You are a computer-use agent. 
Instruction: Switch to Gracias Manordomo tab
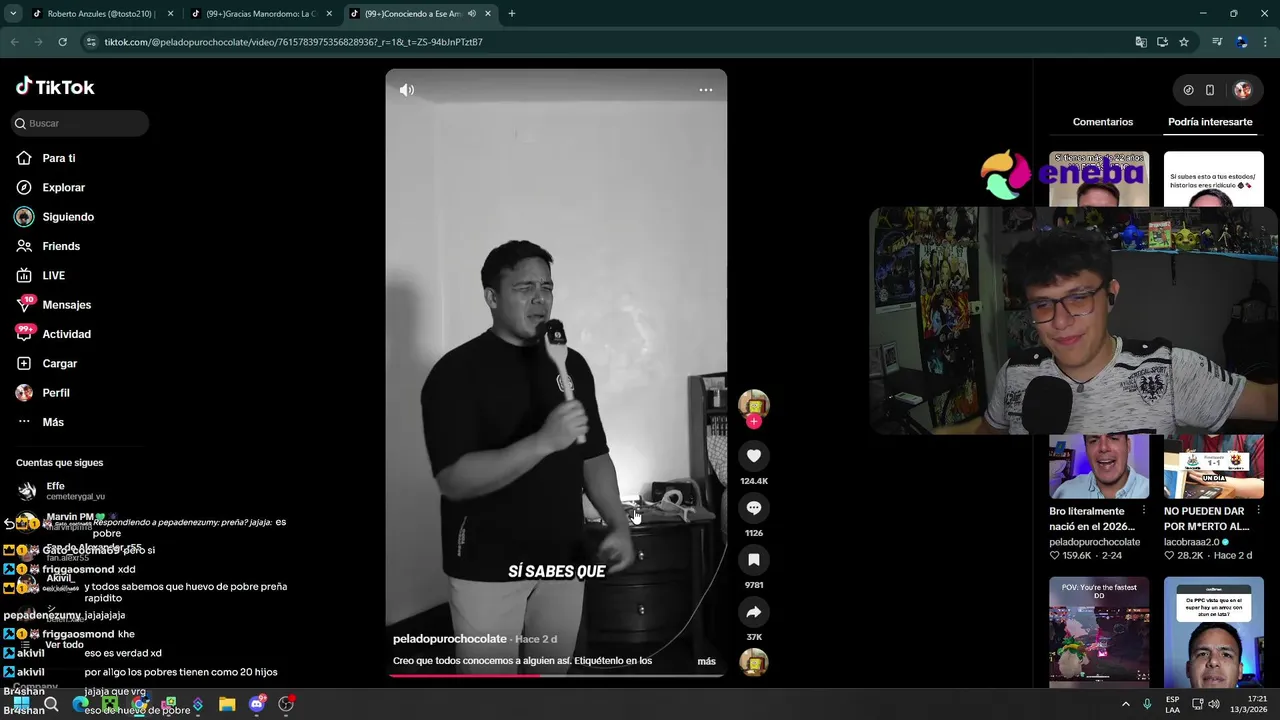260,14
